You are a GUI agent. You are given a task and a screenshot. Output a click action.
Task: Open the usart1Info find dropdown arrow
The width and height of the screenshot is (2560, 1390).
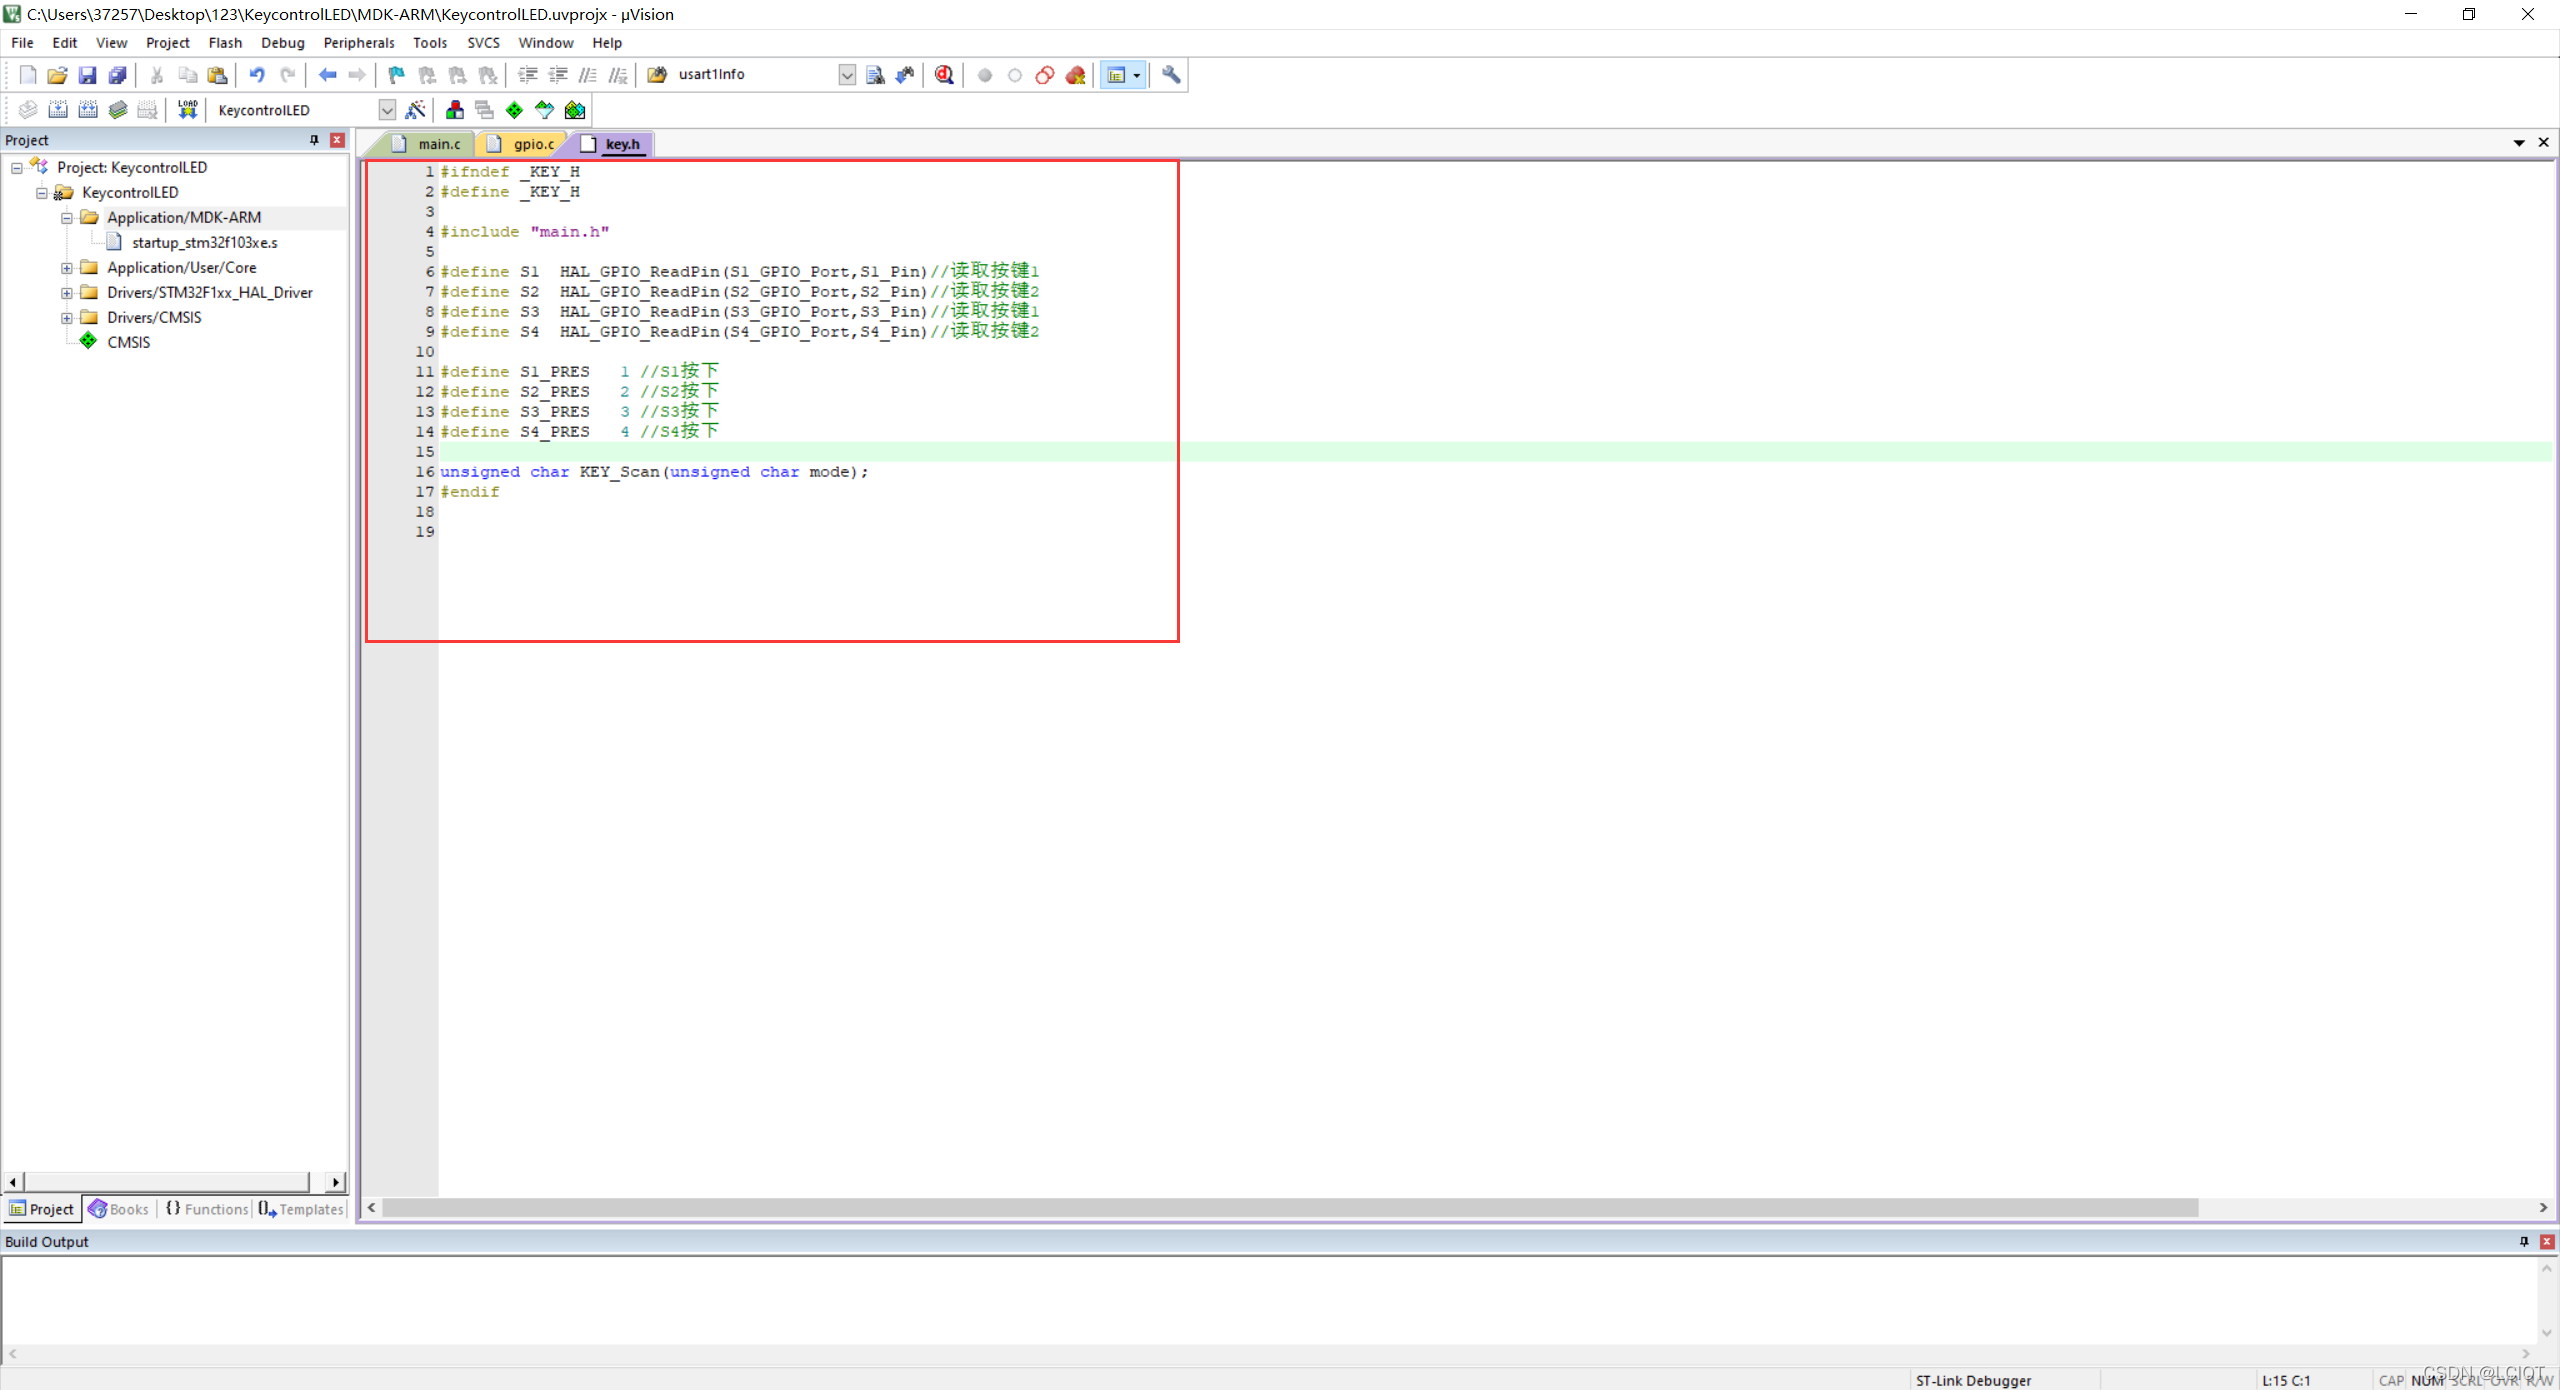point(847,75)
